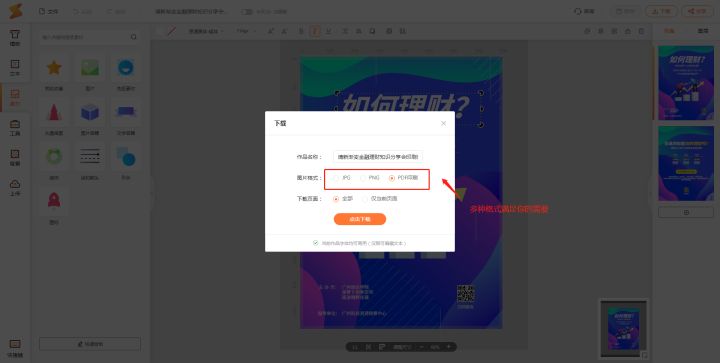Viewport: 720px width, 363px height.
Task: Select the first page thumbnail 如何理财
Action: tap(686, 83)
